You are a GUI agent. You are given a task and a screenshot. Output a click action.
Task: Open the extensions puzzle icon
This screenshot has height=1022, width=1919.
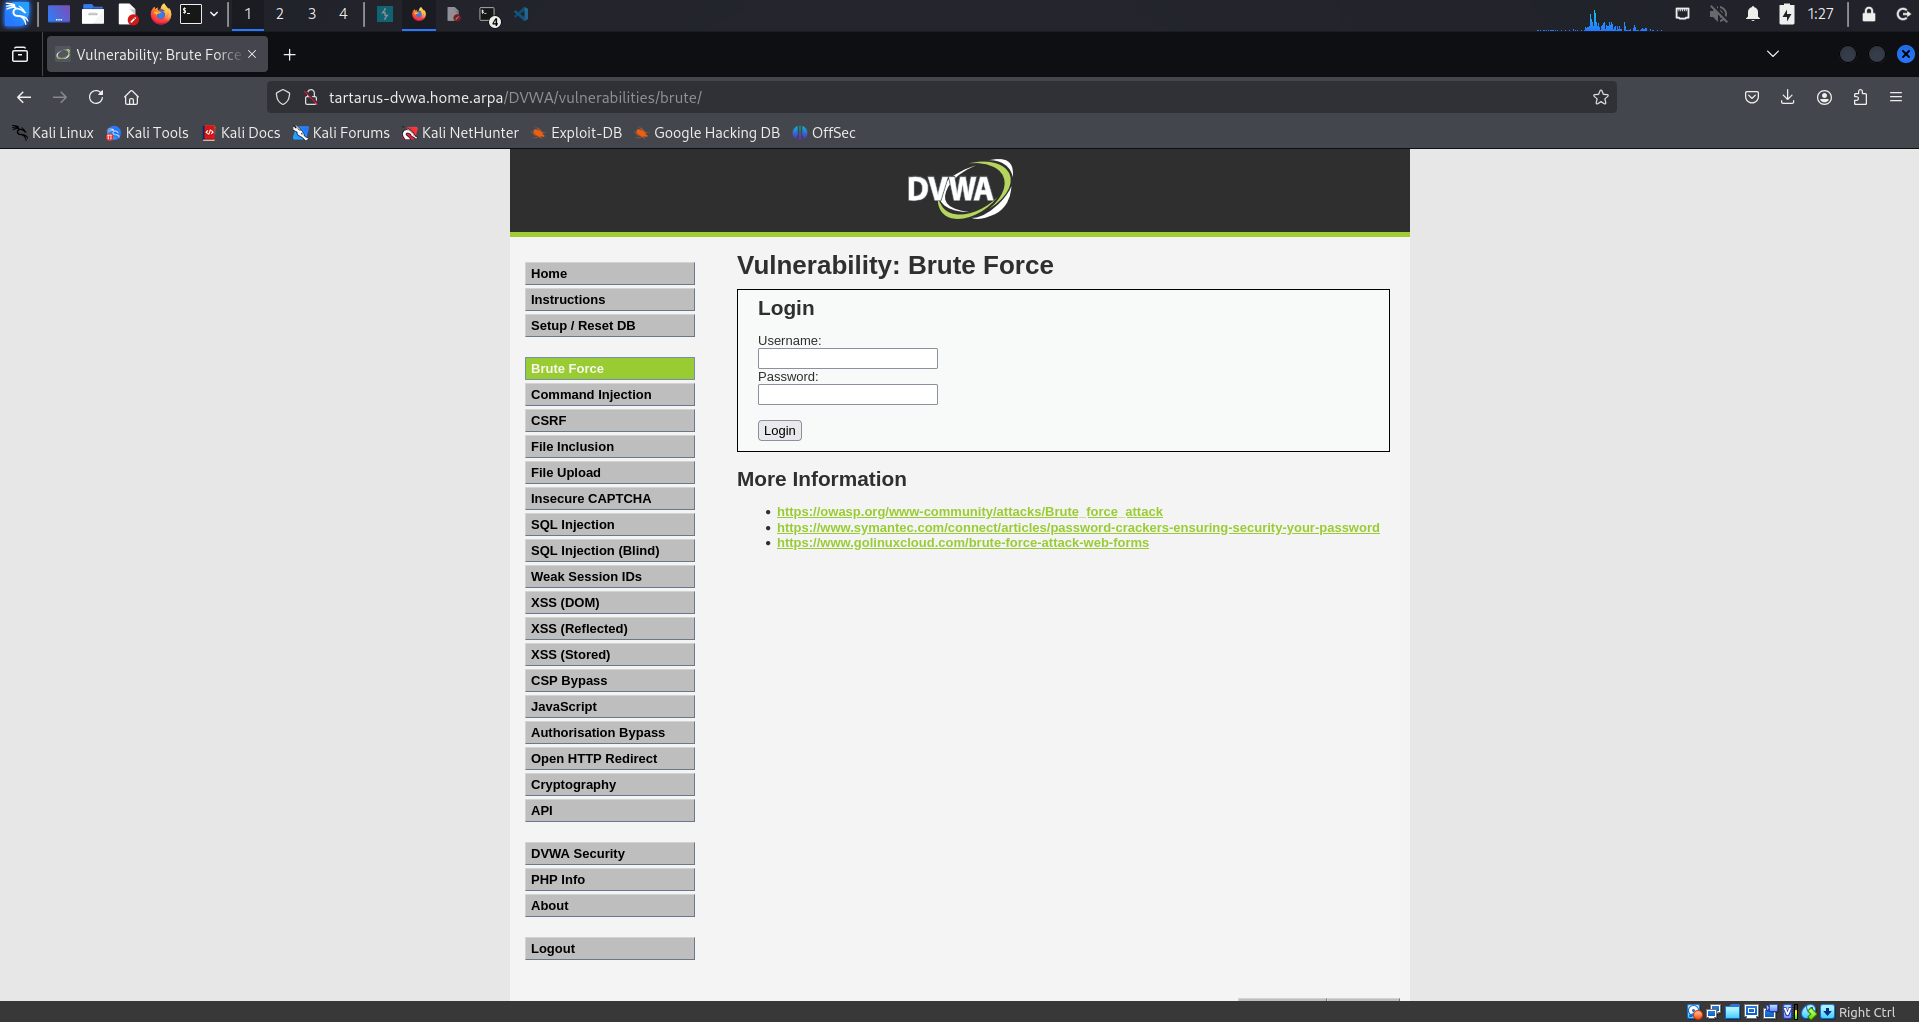pos(1859,97)
